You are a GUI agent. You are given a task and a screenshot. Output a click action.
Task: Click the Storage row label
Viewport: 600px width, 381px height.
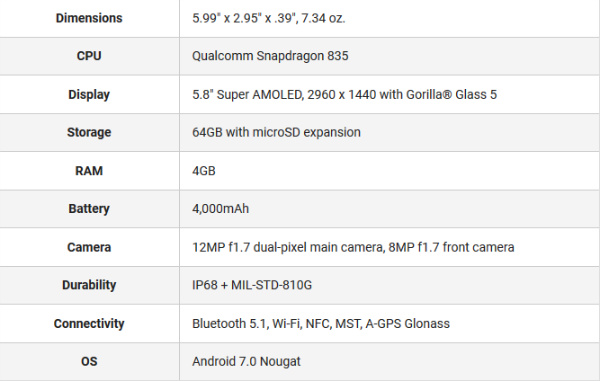[89, 132]
